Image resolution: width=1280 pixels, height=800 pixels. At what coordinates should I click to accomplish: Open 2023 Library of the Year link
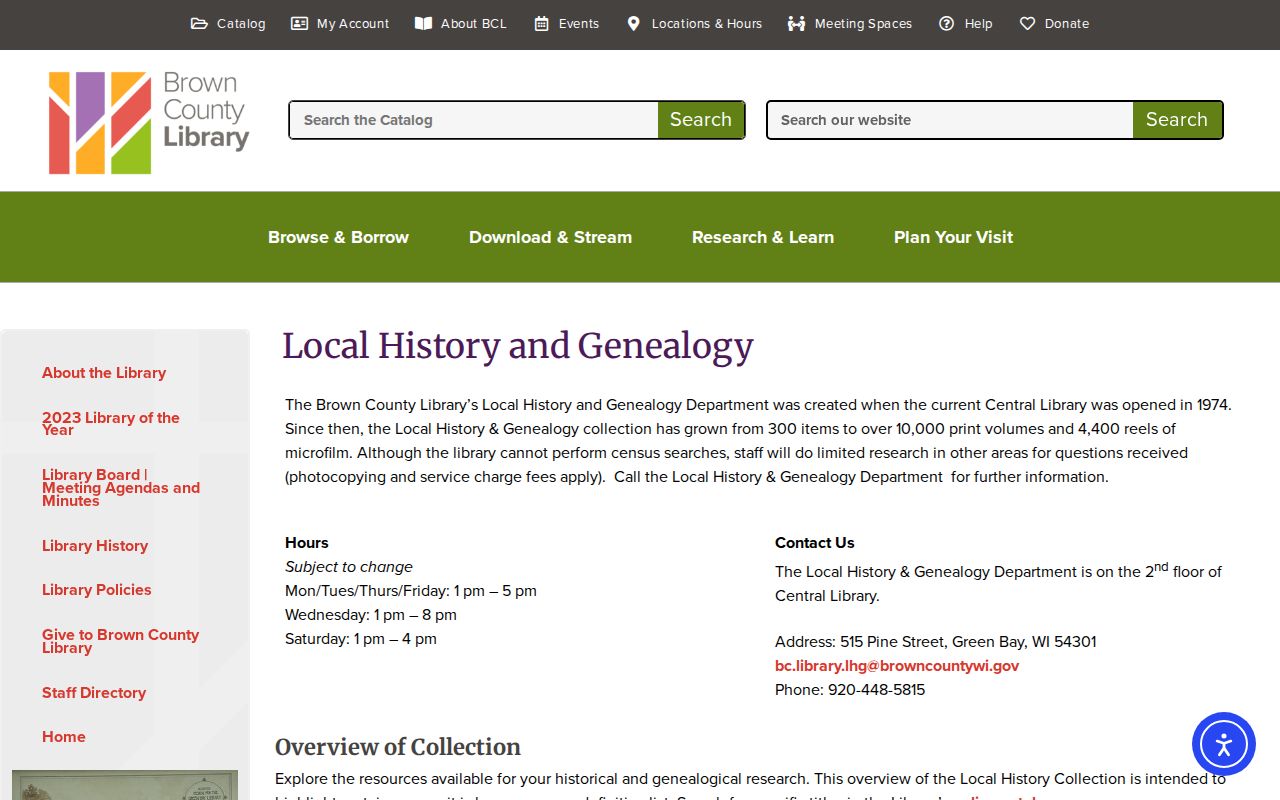pos(111,424)
